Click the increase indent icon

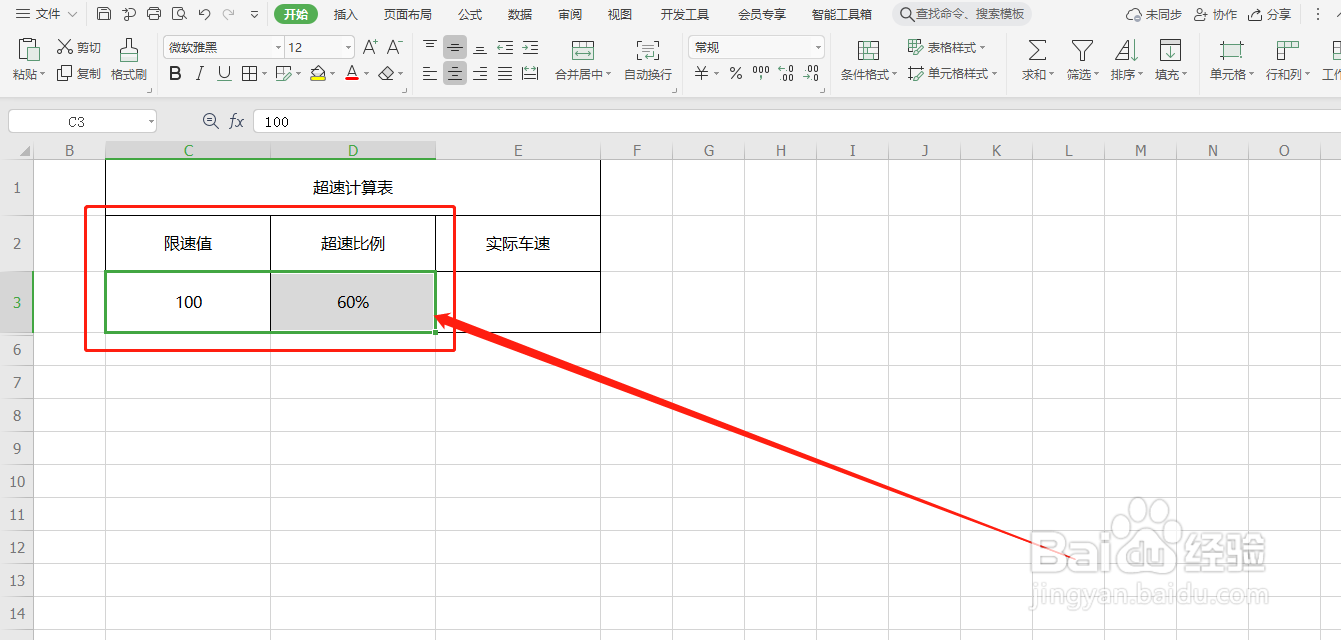tap(530, 47)
